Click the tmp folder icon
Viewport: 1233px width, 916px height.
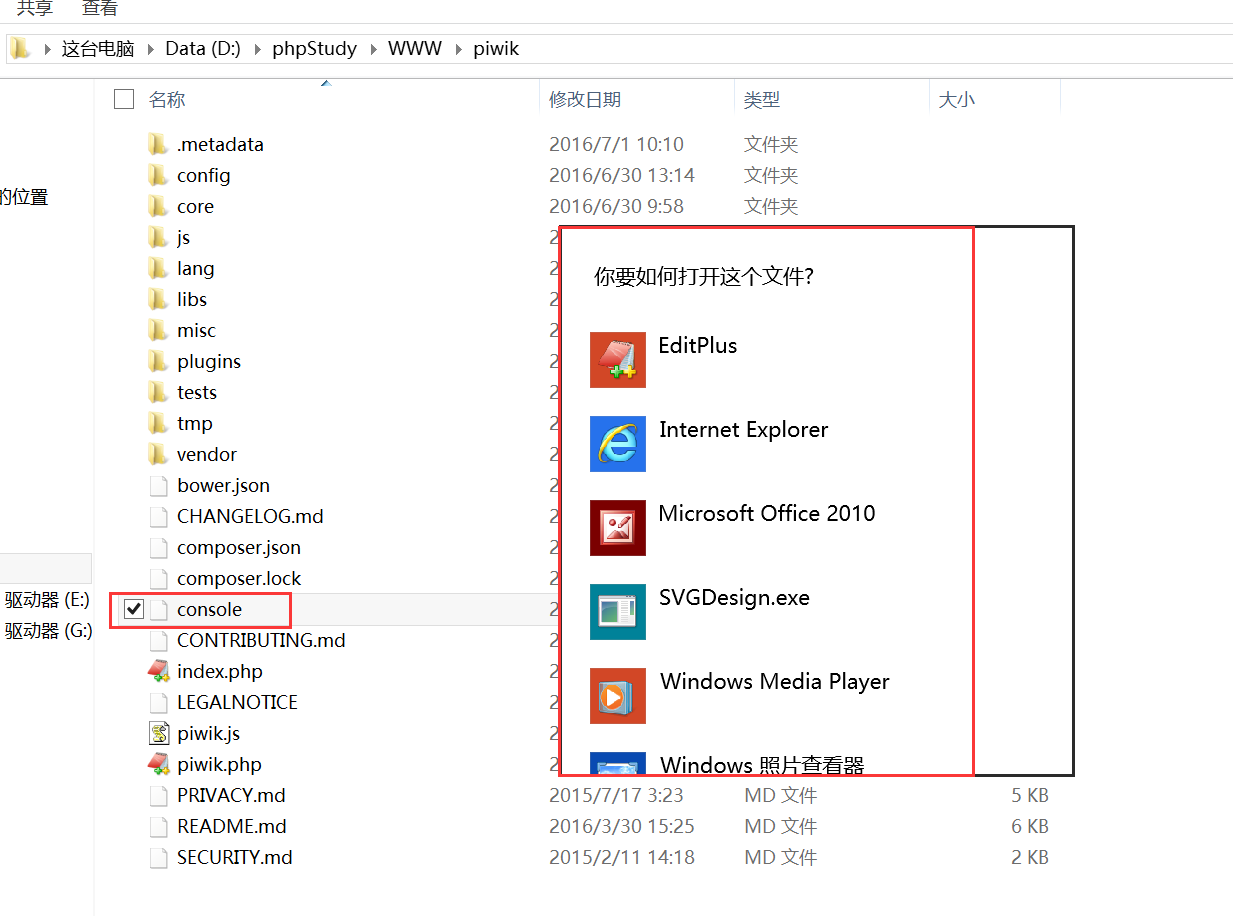tap(157, 423)
